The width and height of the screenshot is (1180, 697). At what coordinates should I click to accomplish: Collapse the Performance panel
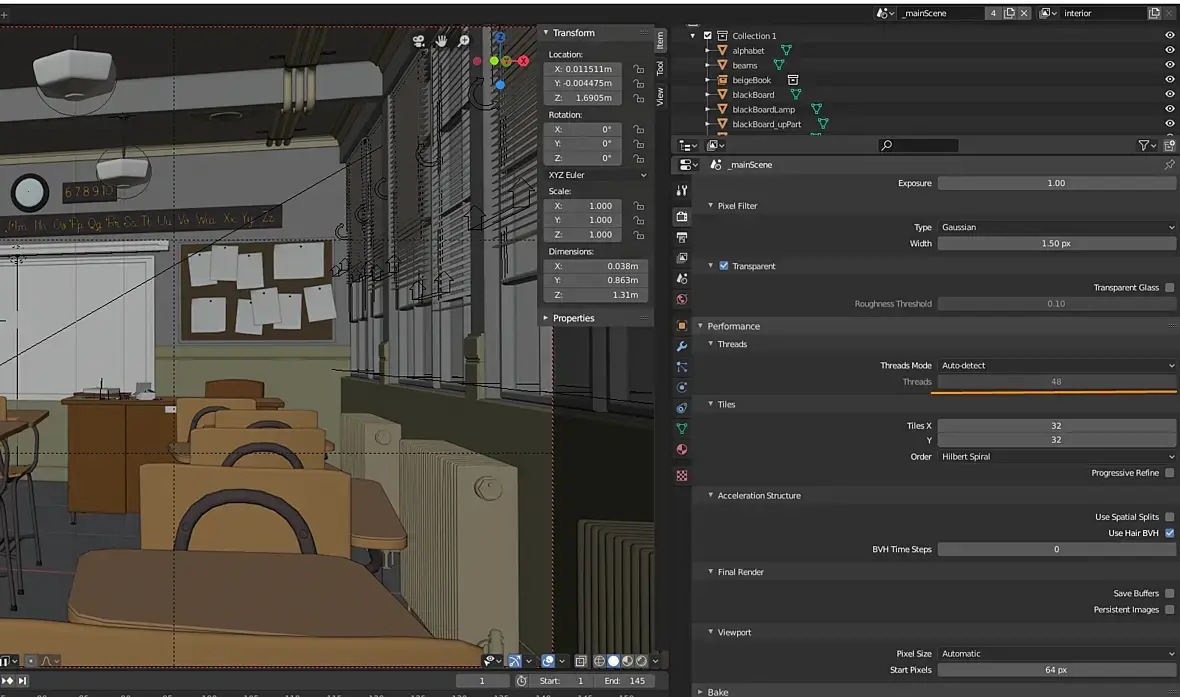[x=733, y=326]
